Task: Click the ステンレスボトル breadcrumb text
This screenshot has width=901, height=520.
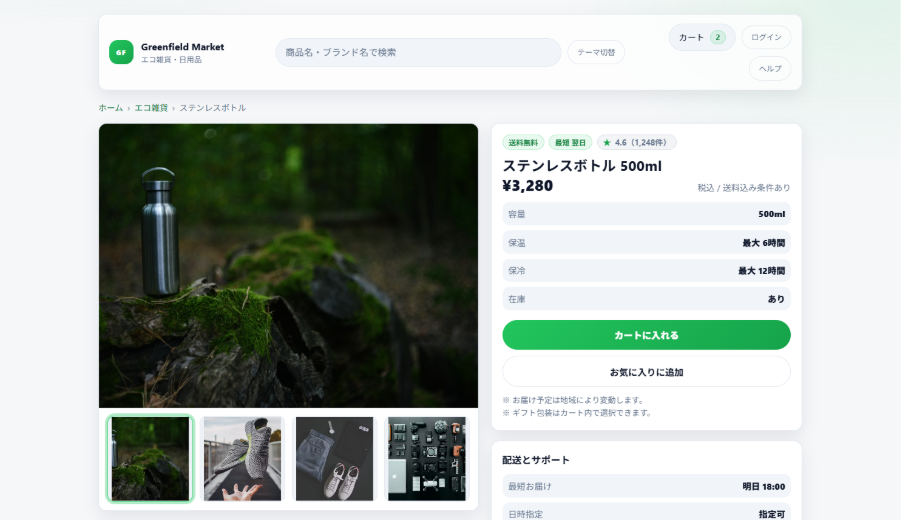Action: (x=213, y=108)
